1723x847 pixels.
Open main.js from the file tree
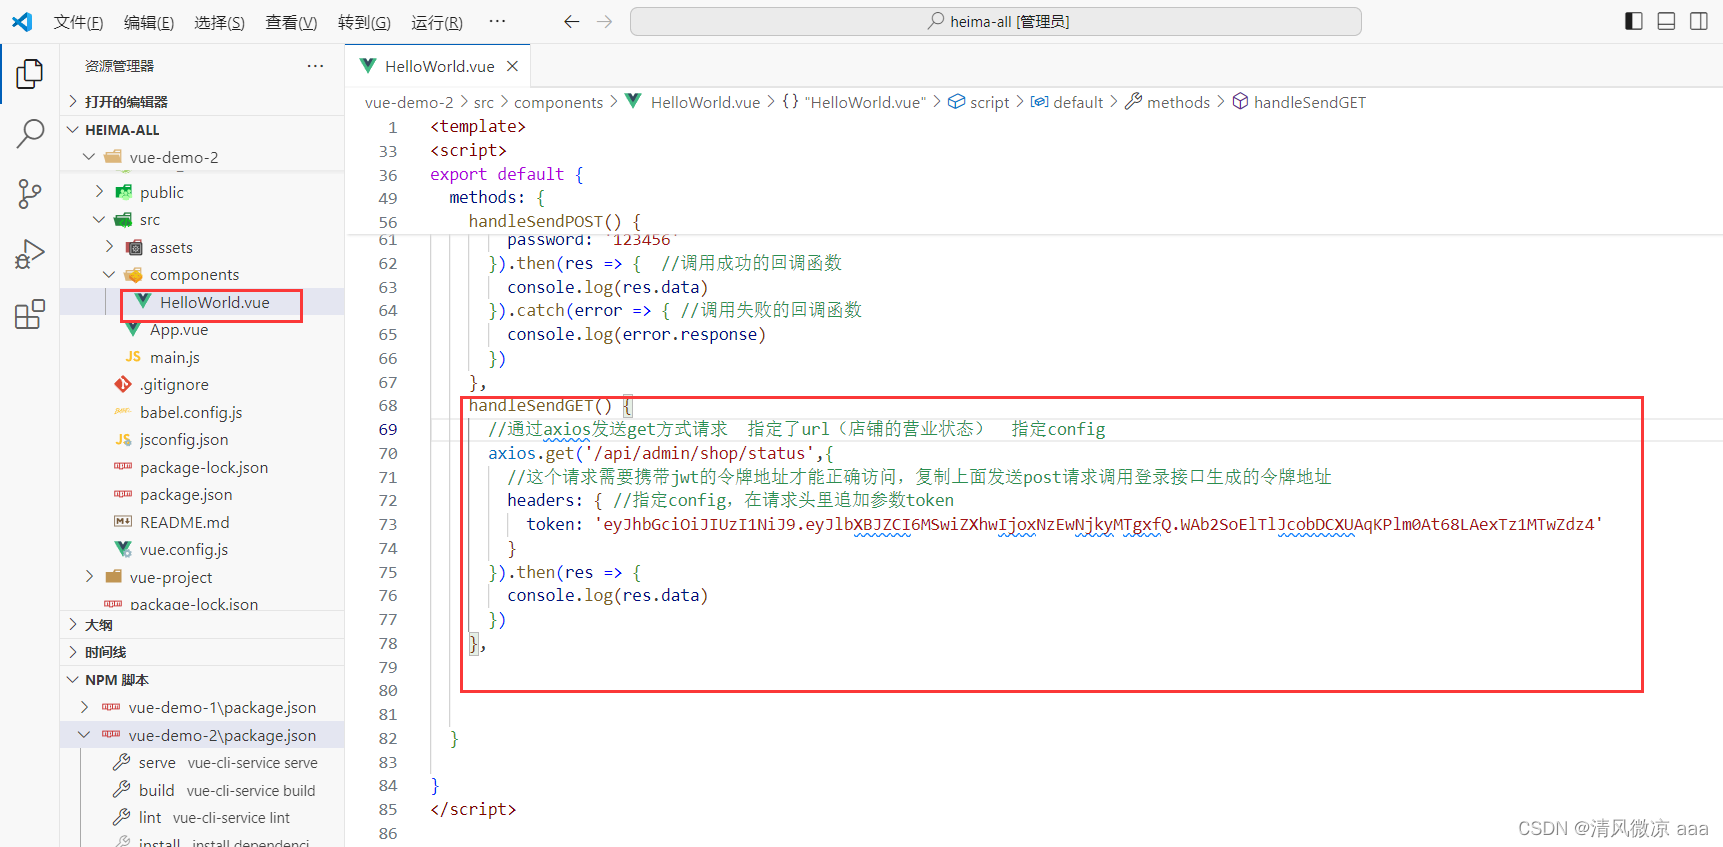click(202, 357)
